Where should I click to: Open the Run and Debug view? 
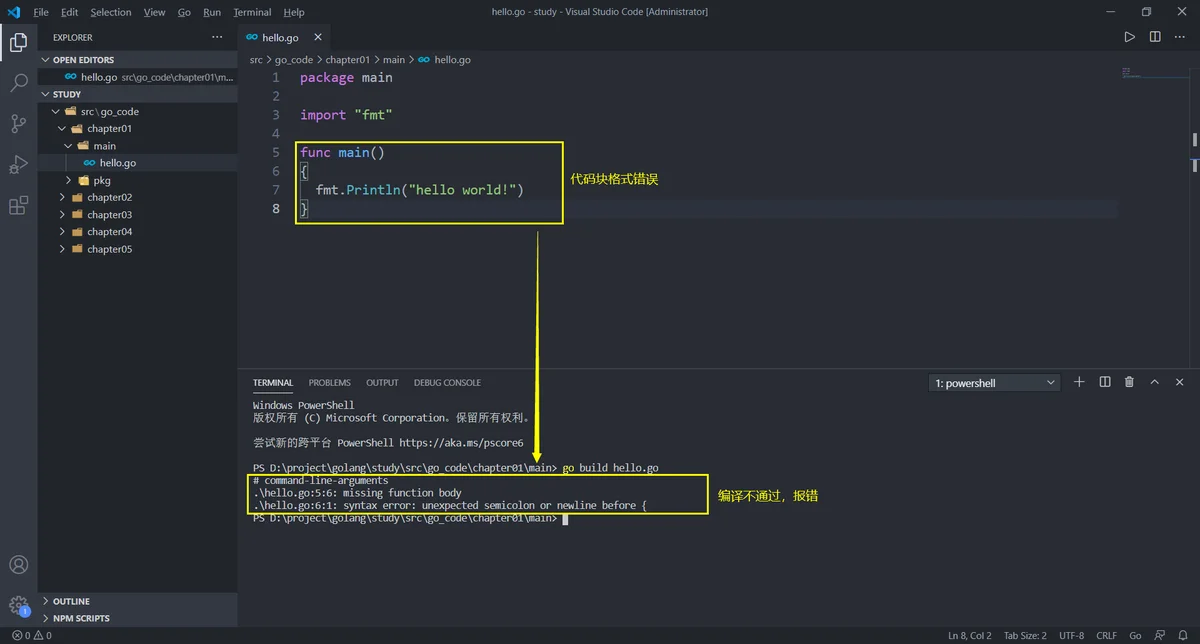[x=18, y=165]
